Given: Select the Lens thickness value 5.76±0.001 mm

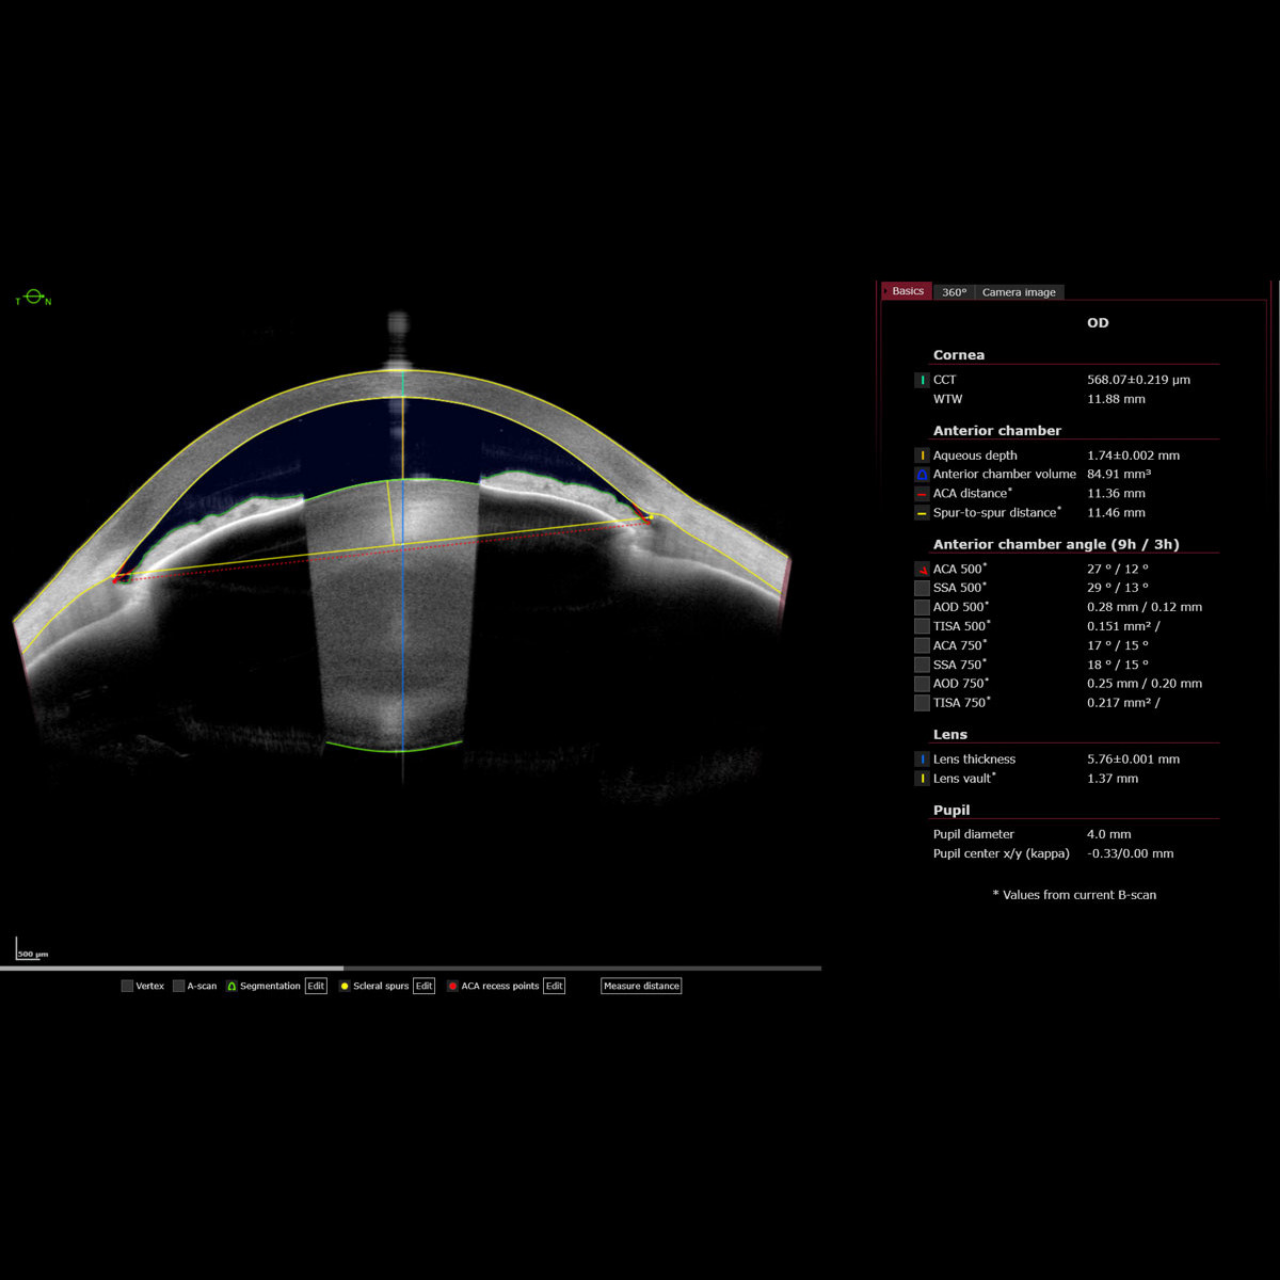Looking at the screenshot, I should point(1133,759).
